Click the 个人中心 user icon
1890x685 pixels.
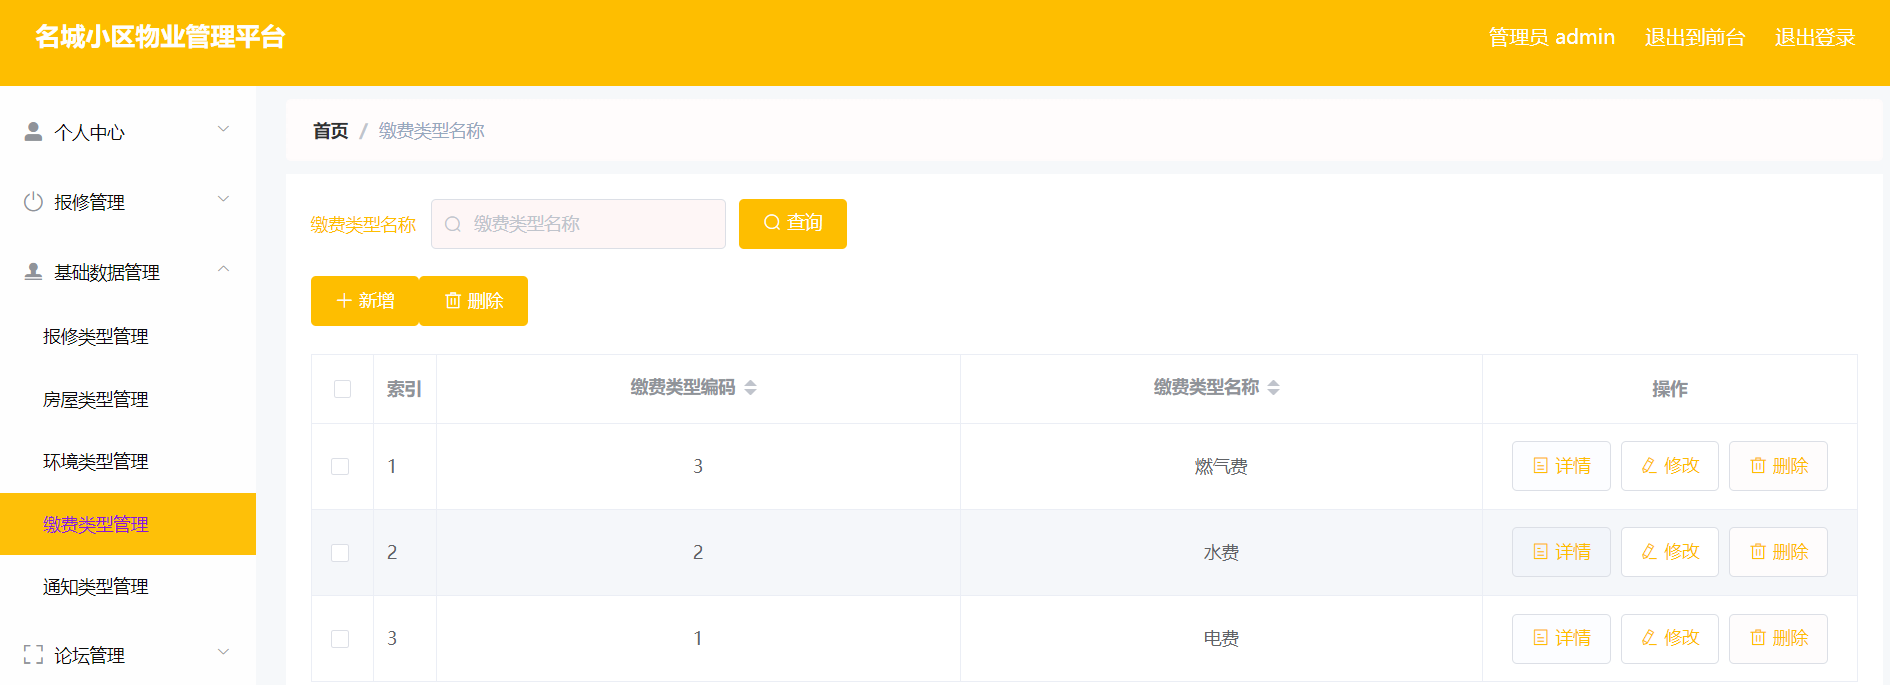[x=33, y=131]
